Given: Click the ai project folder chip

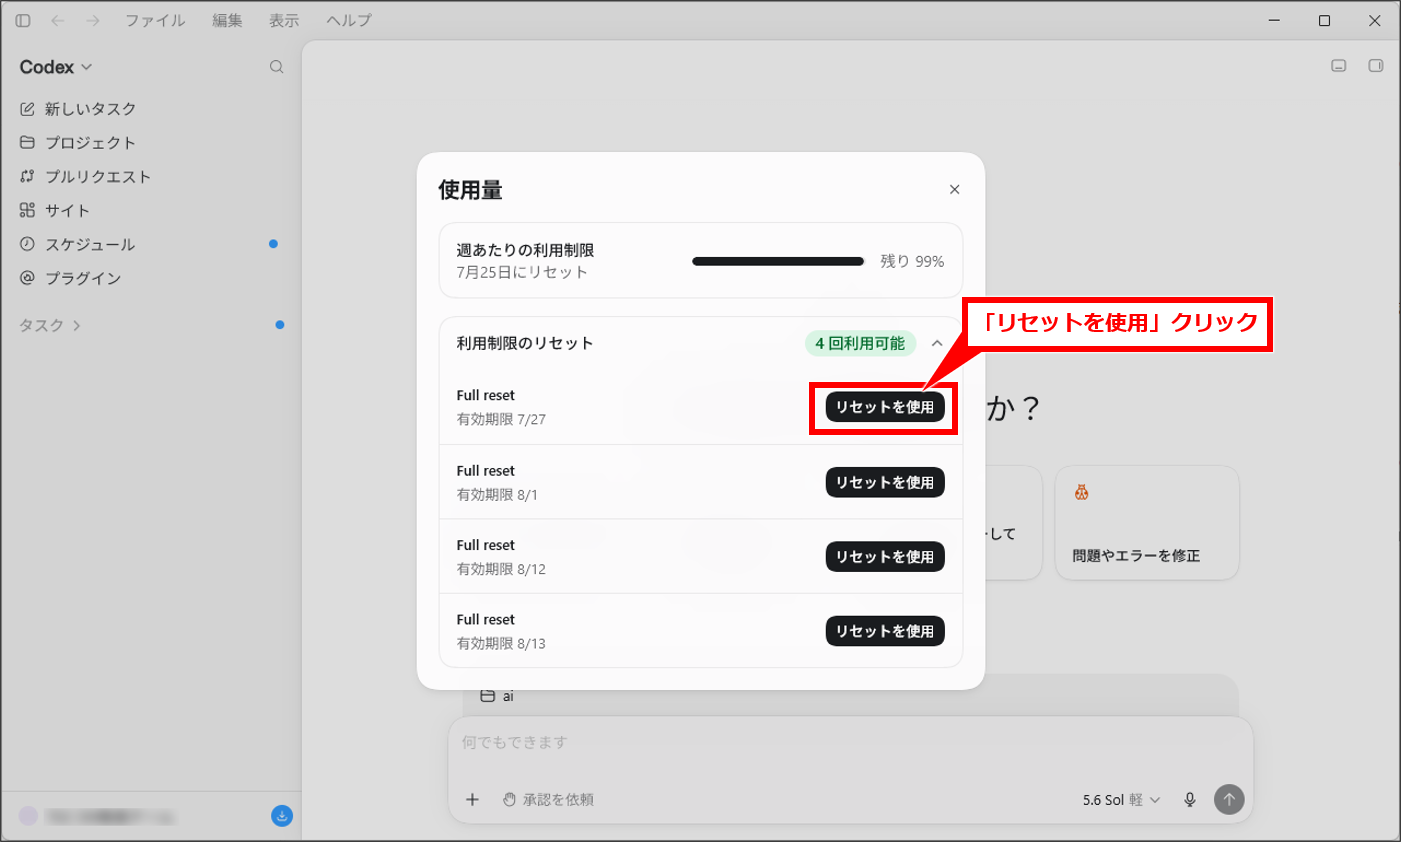Looking at the screenshot, I should point(497,696).
